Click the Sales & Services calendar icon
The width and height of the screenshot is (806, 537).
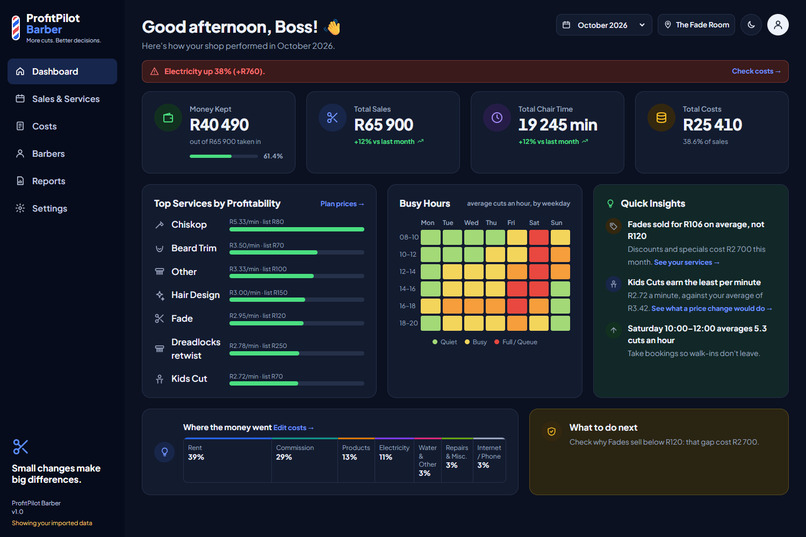click(20, 99)
